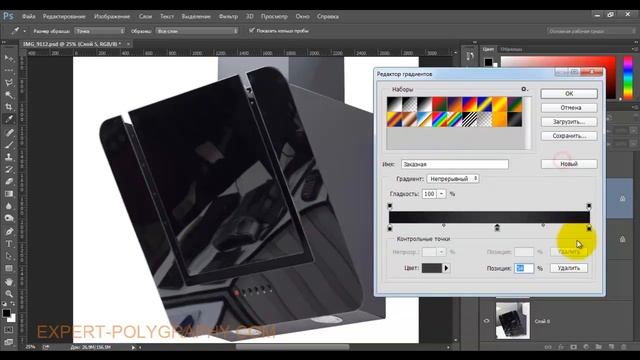Select the Path Selection tool
Image resolution: width=640 pixels, height=360 pixels.
click(x=9, y=256)
